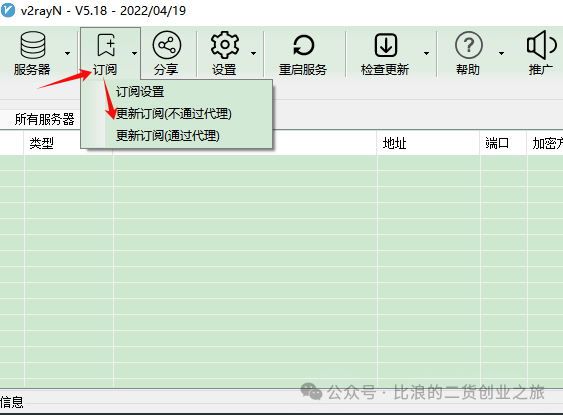The image size is (563, 415).
Task: Open the 分享 share icon
Action: [167, 45]
